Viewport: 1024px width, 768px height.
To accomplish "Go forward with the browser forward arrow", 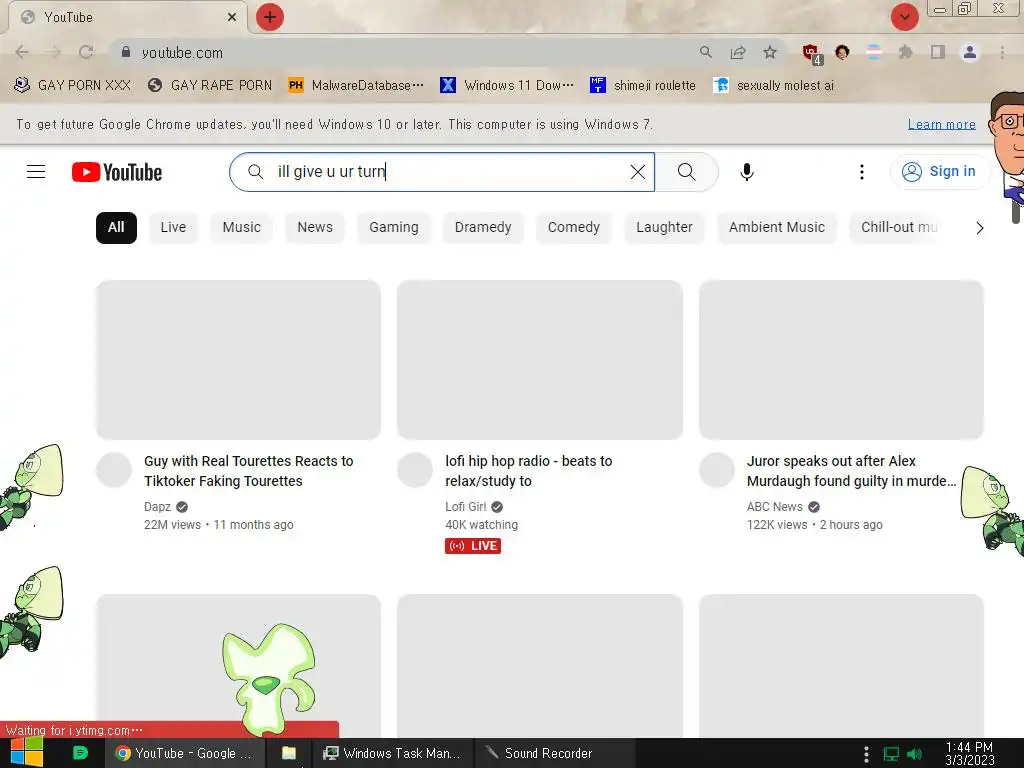I will (54, 52).
